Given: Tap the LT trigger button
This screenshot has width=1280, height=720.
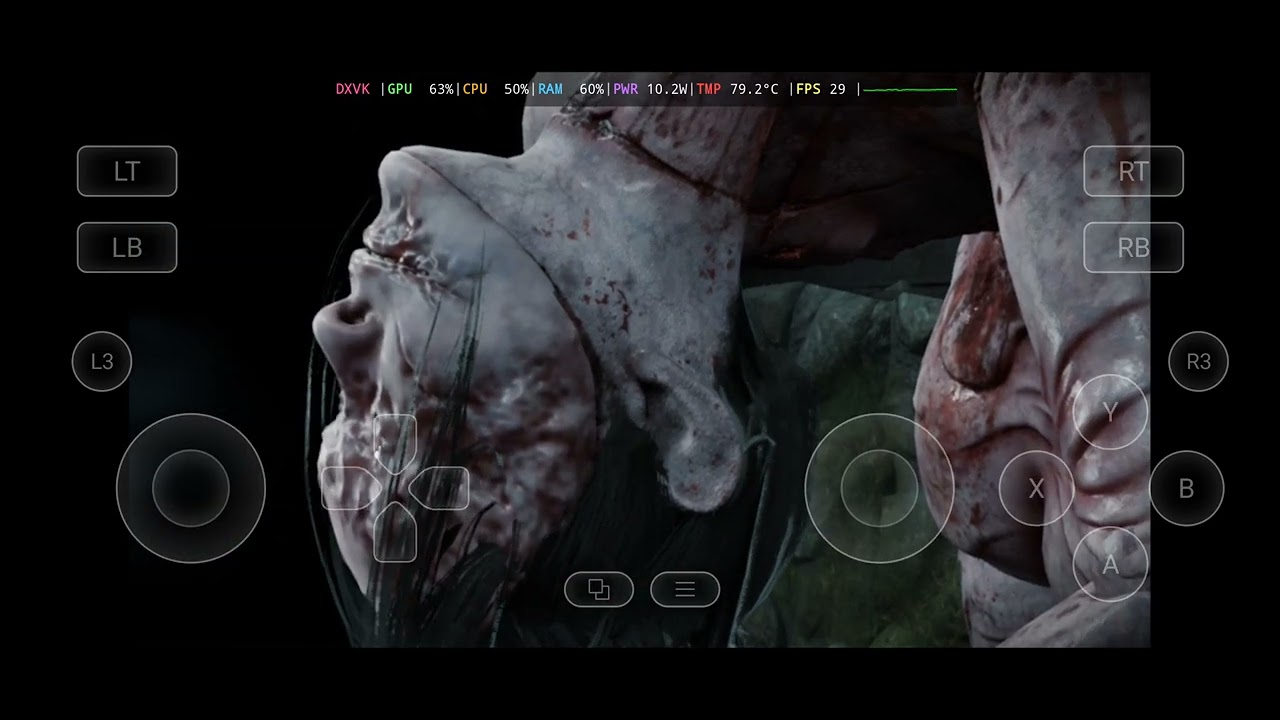Looking at the screenshot, I should (127, 171).
